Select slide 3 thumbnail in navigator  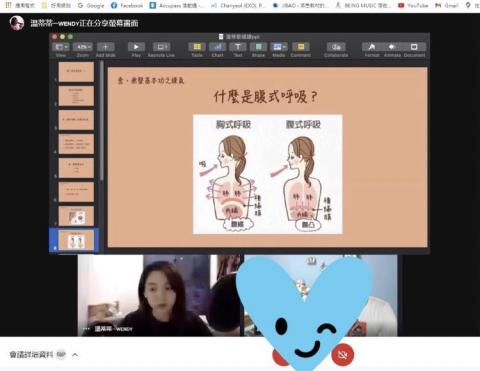pyautogui.click(x=76, y=120)
